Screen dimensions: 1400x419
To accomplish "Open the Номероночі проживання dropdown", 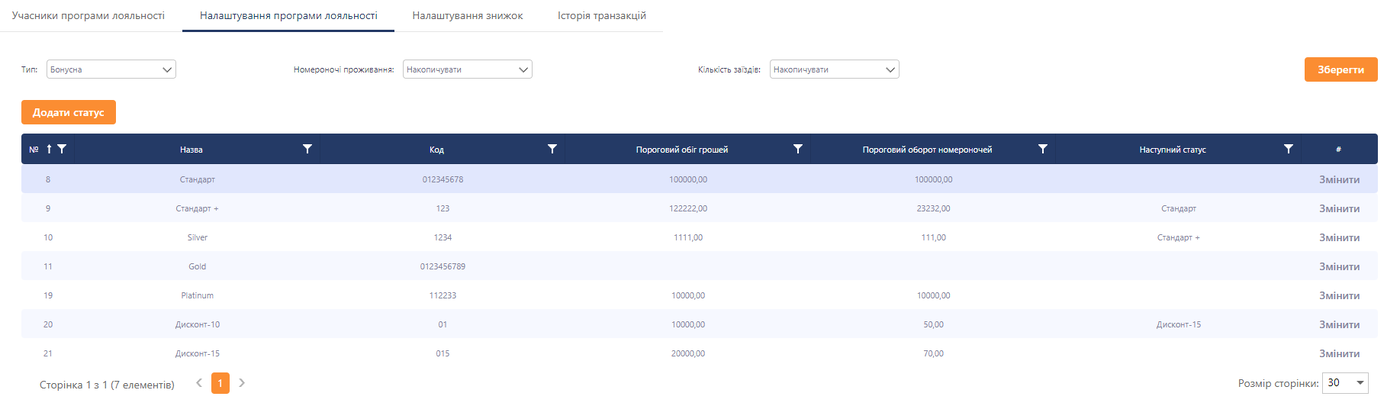I will coord(467,70).
